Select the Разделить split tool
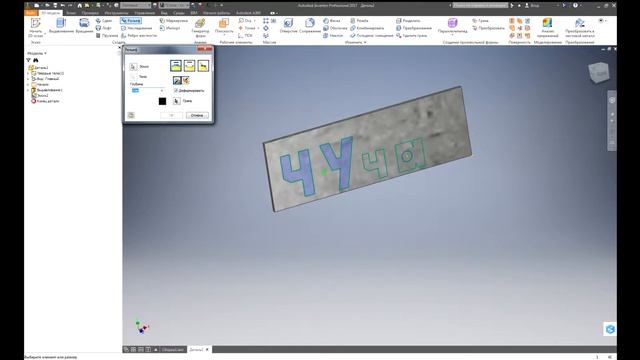640x360 pixels. click(408, 20)
